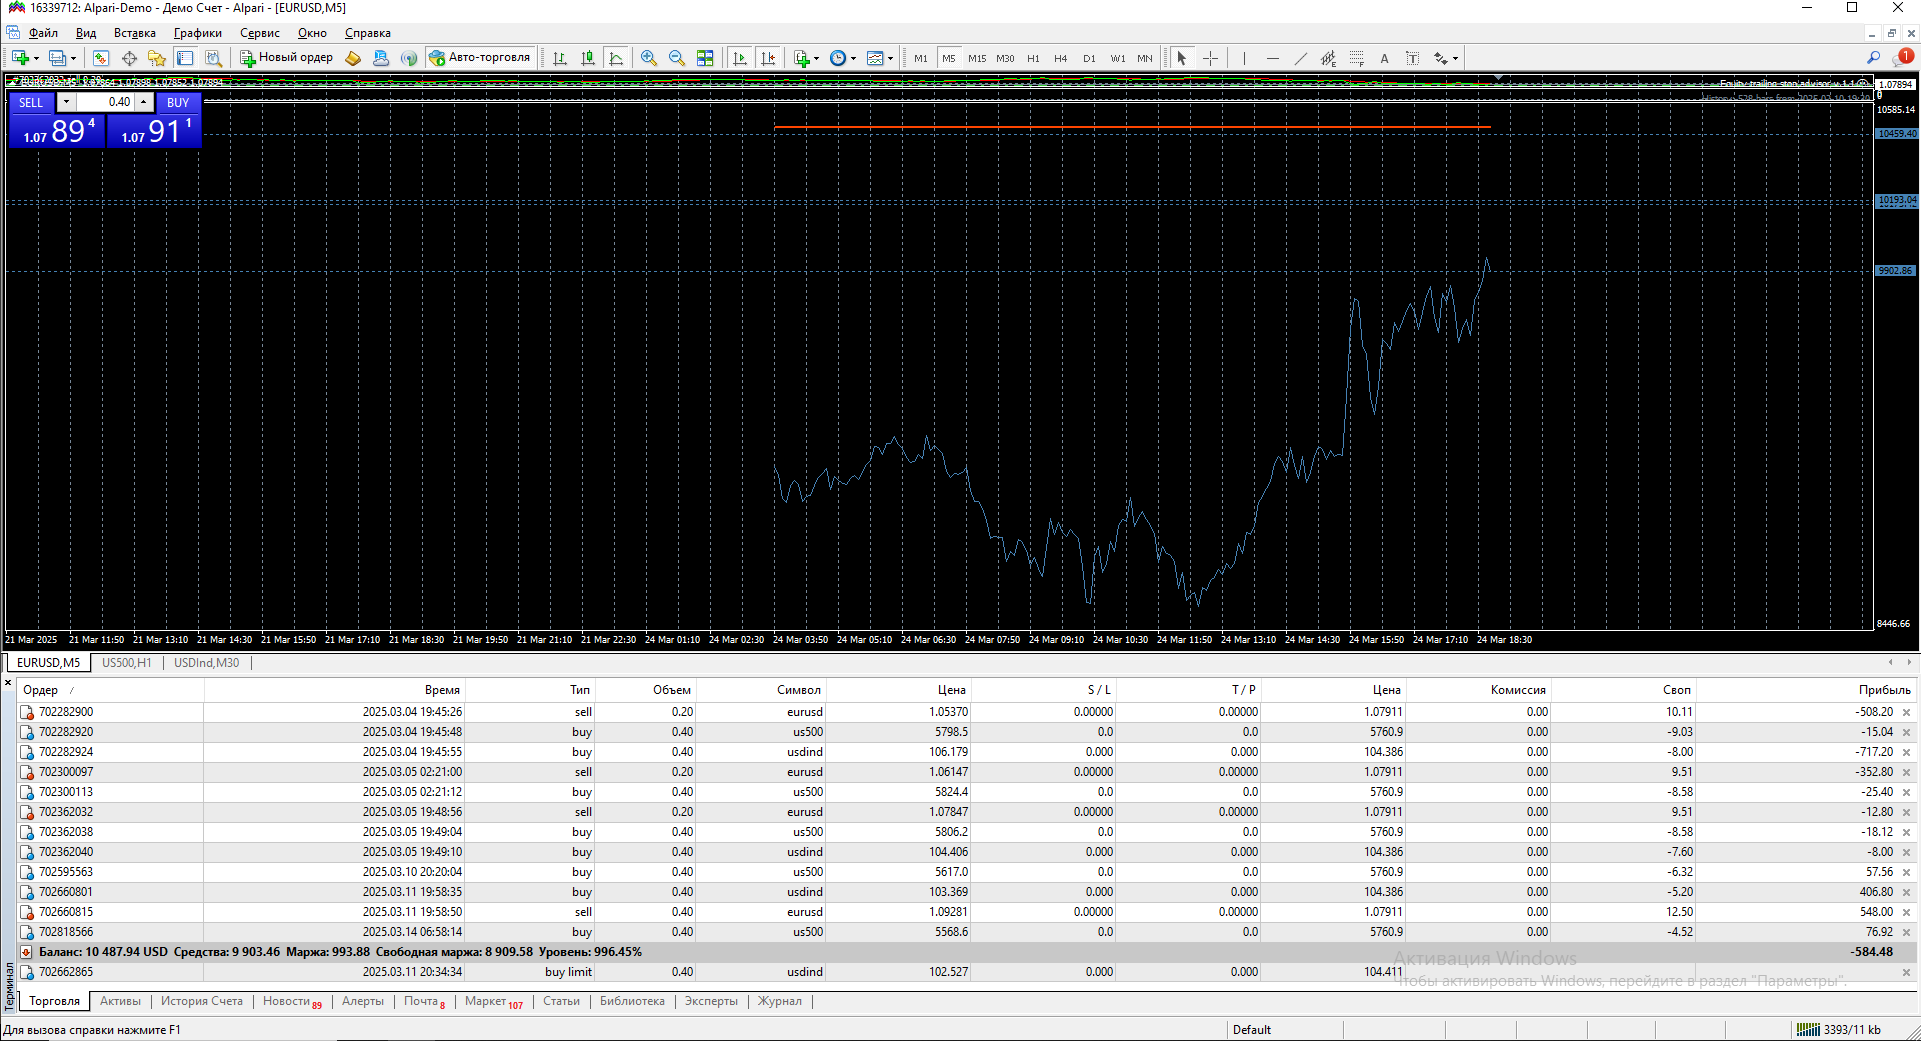Viewport: 1921px width, 1041px height.
Task: Expand the Periods clock dropdown arrow
Action: (853, 58)
